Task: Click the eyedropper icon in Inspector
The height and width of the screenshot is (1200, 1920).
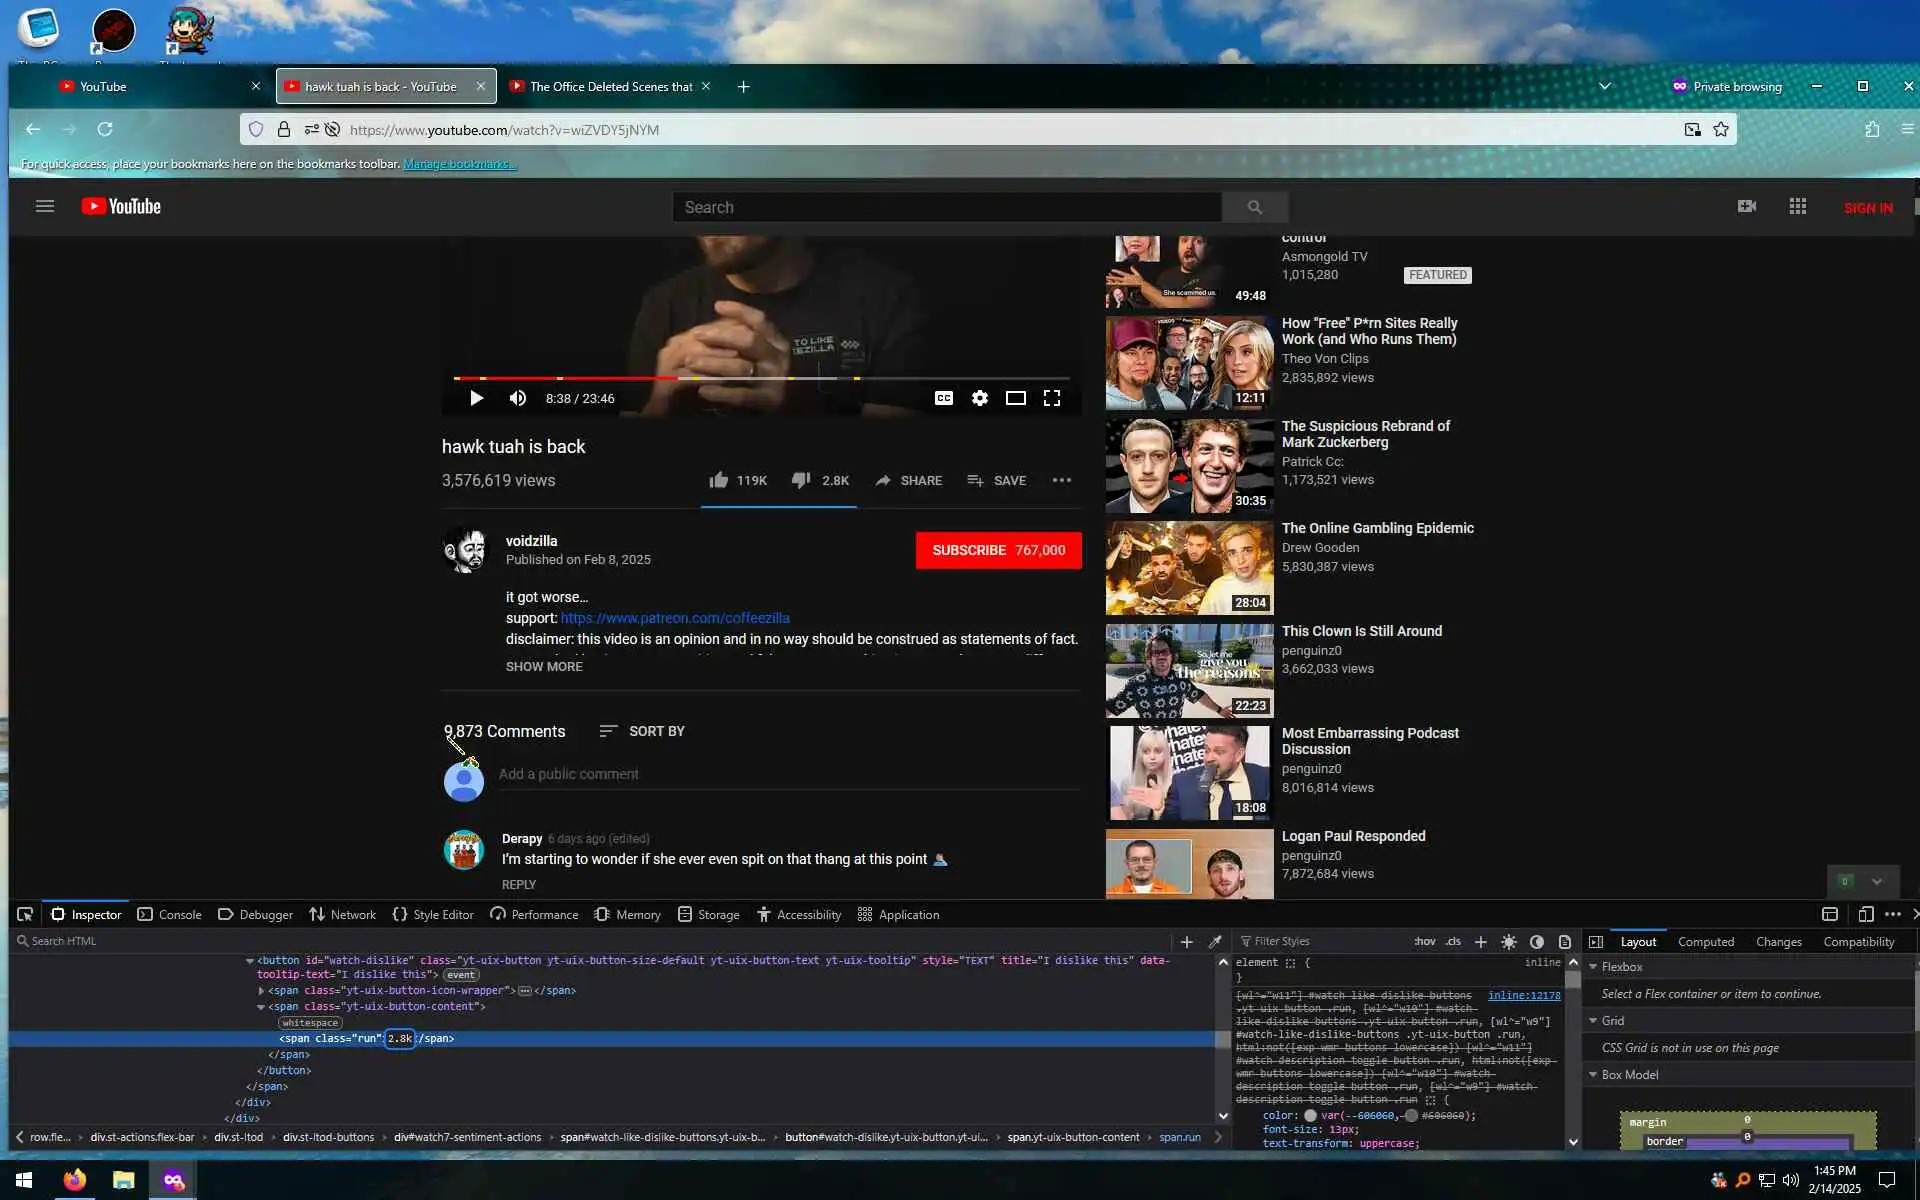Action: click(x=1215, y=941)
